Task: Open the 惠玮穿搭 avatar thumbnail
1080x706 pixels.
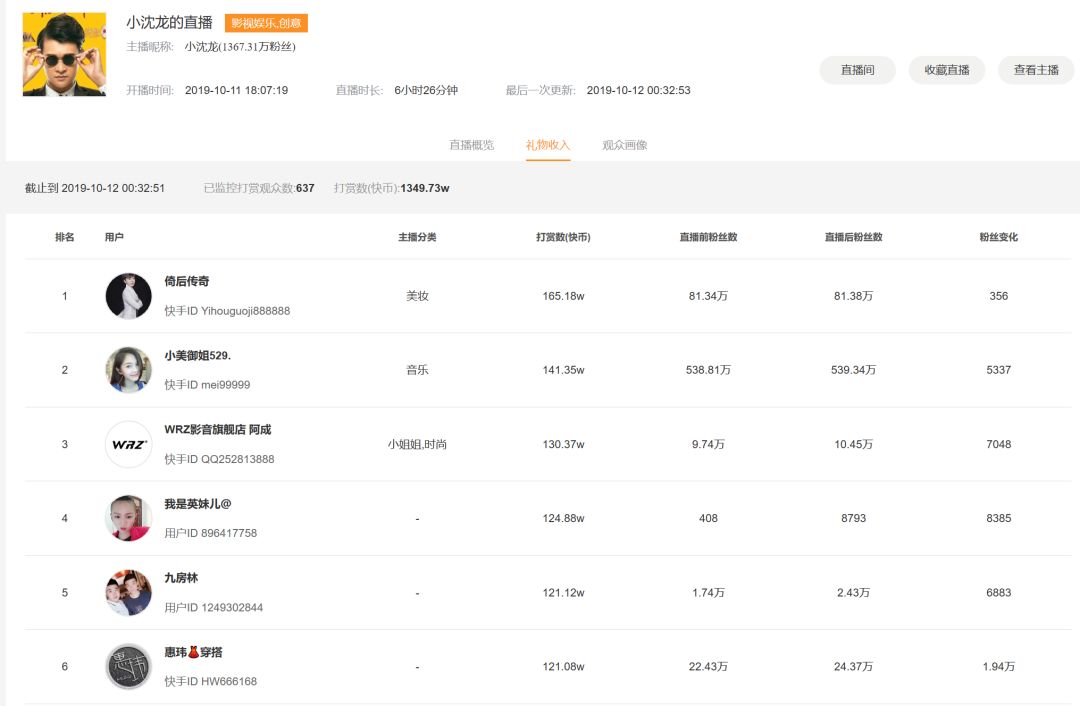Action: point(127,665)
